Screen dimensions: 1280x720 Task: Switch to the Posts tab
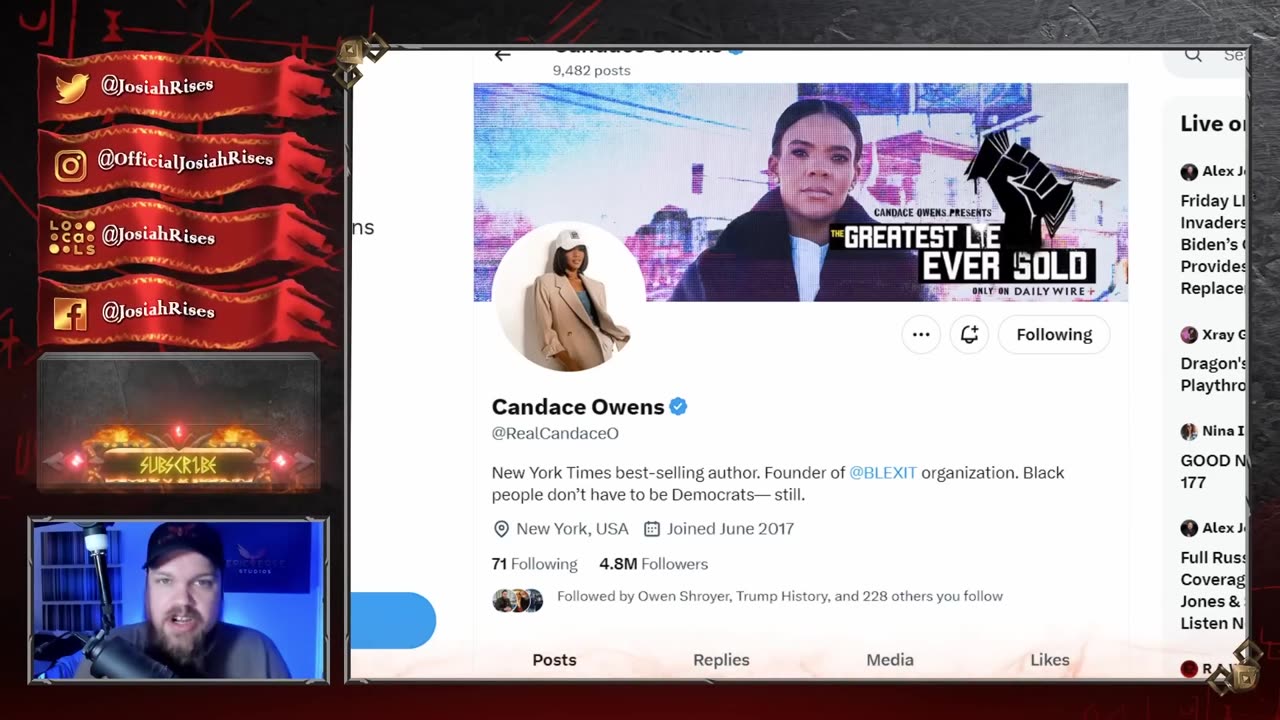(554, 660)
